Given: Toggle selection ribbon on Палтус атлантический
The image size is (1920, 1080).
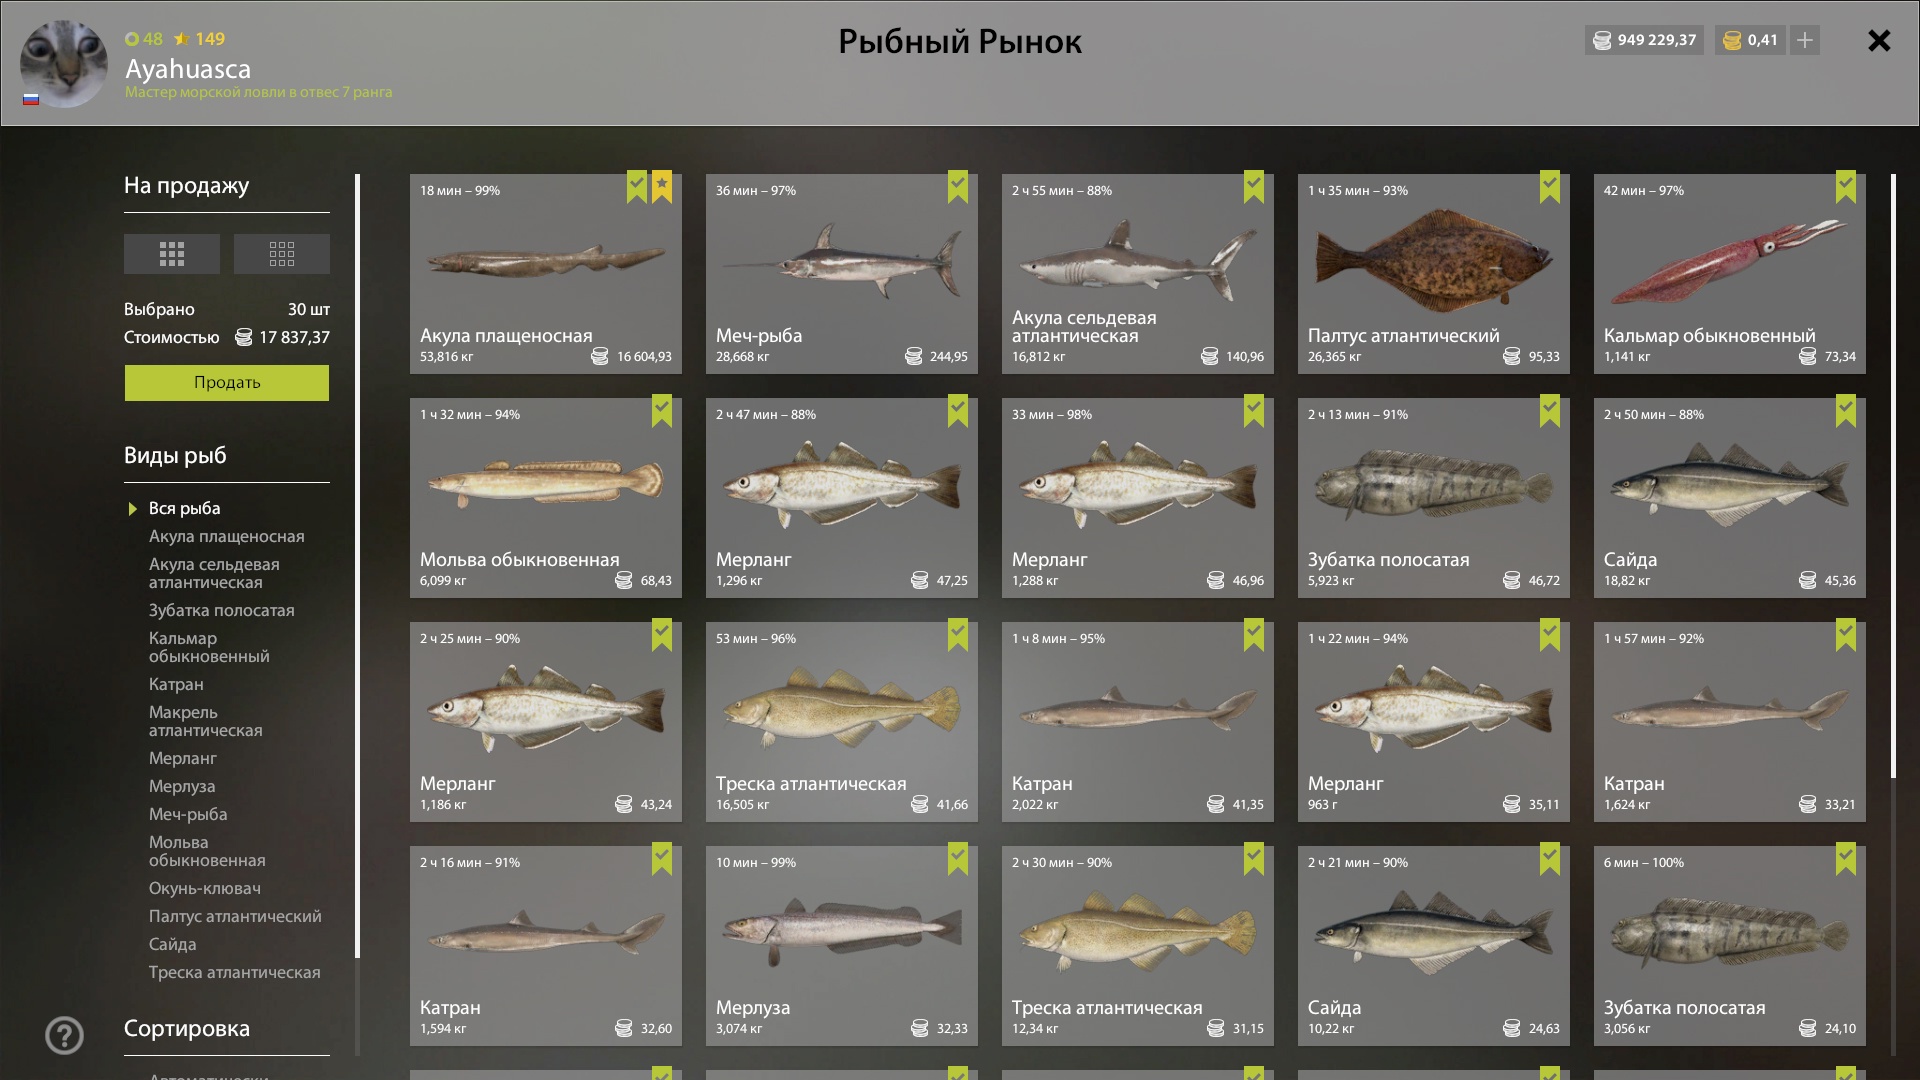Looking at the screenshot, I should [1550, 188].
